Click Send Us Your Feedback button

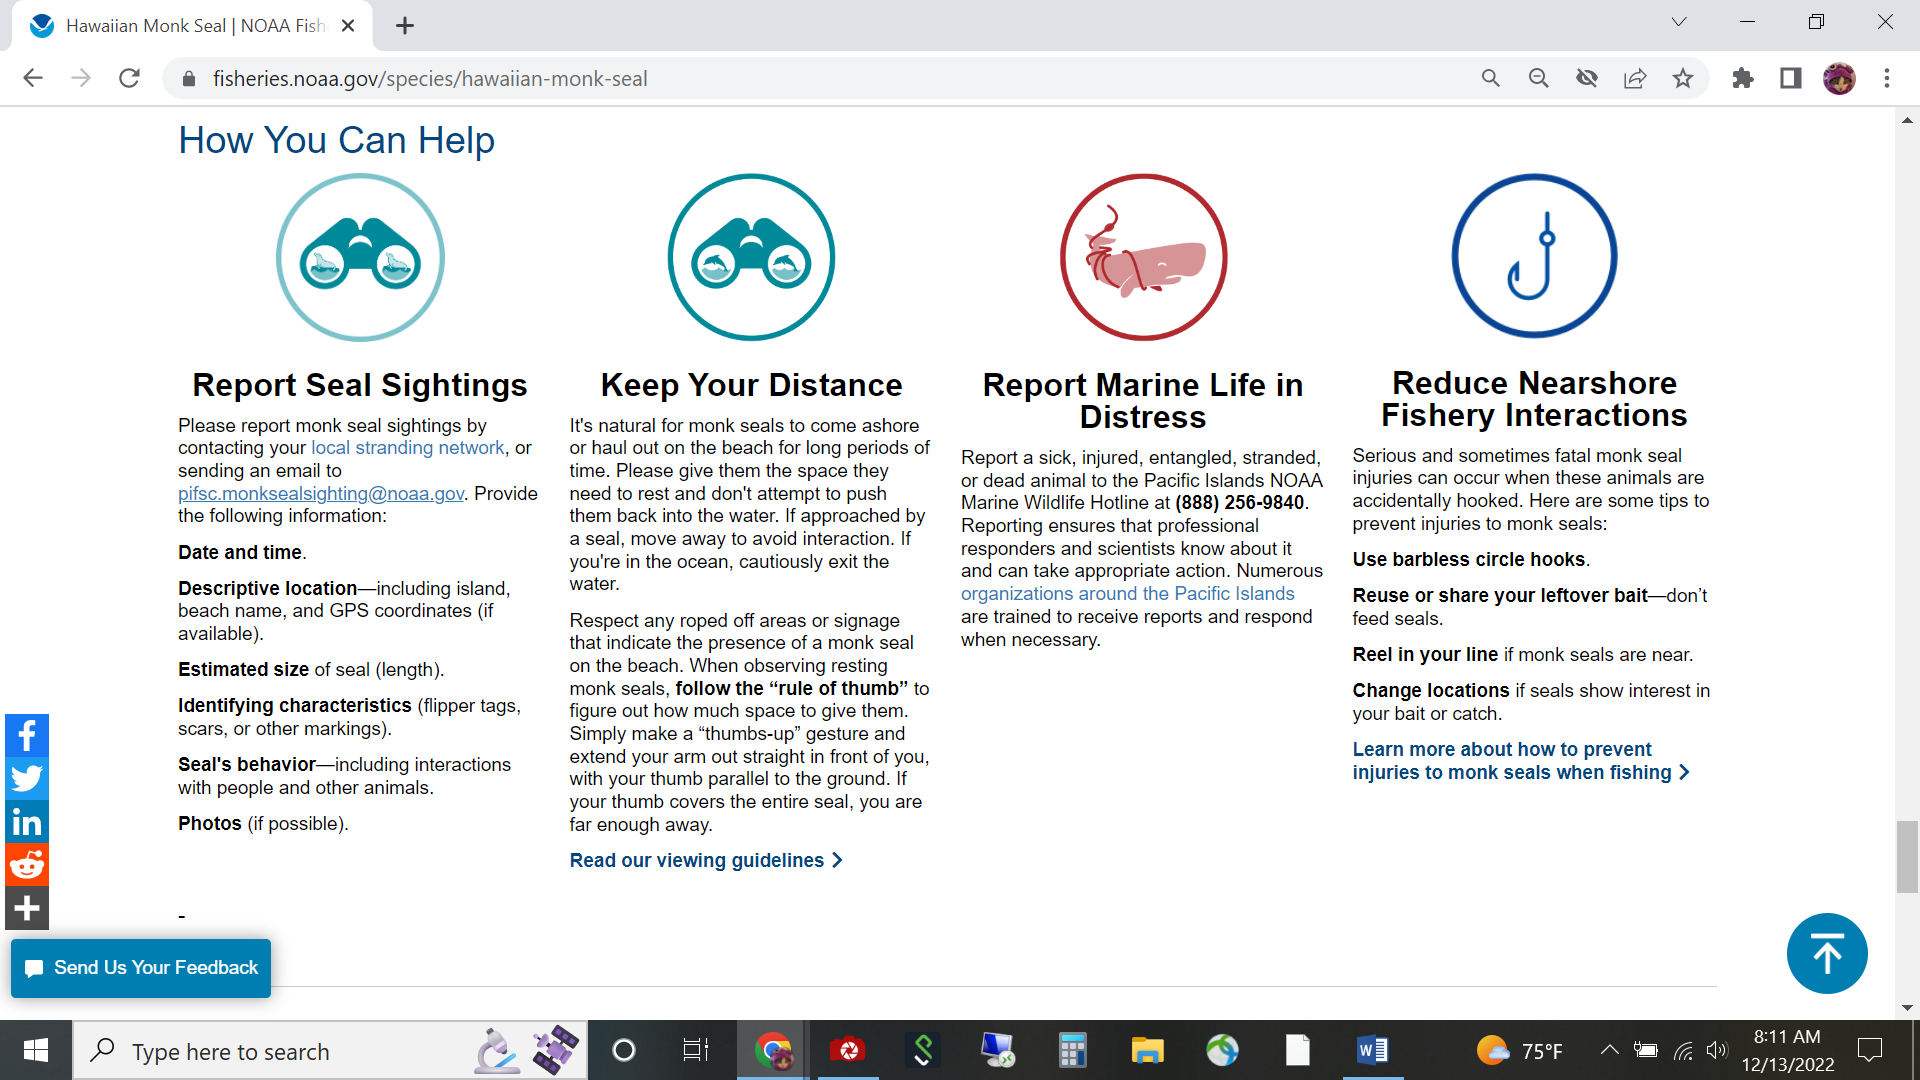pos(141,967)
